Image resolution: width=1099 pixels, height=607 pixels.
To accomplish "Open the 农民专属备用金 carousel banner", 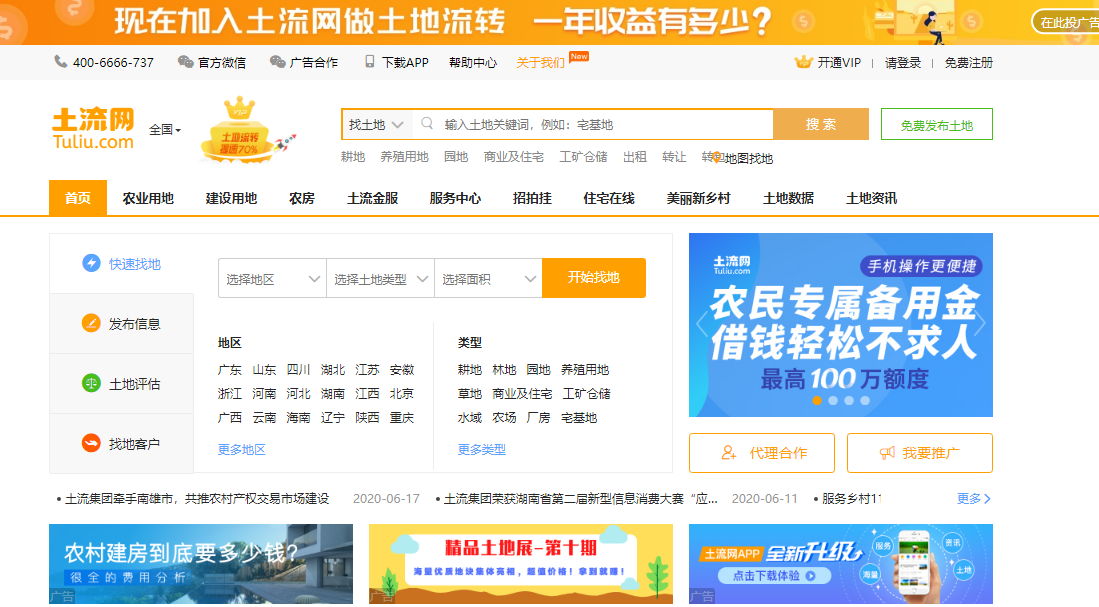I will pos(841,325).
